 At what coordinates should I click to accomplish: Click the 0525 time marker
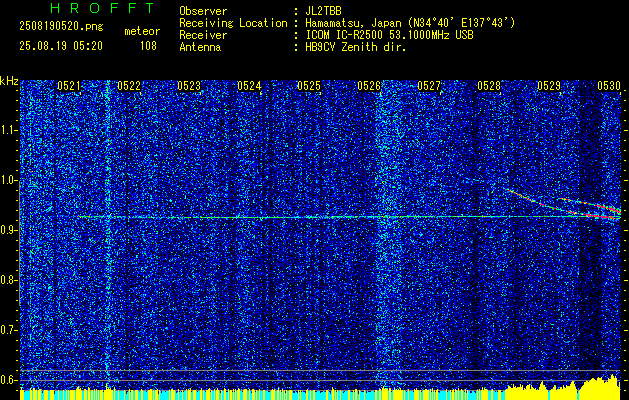pos(309,86)
